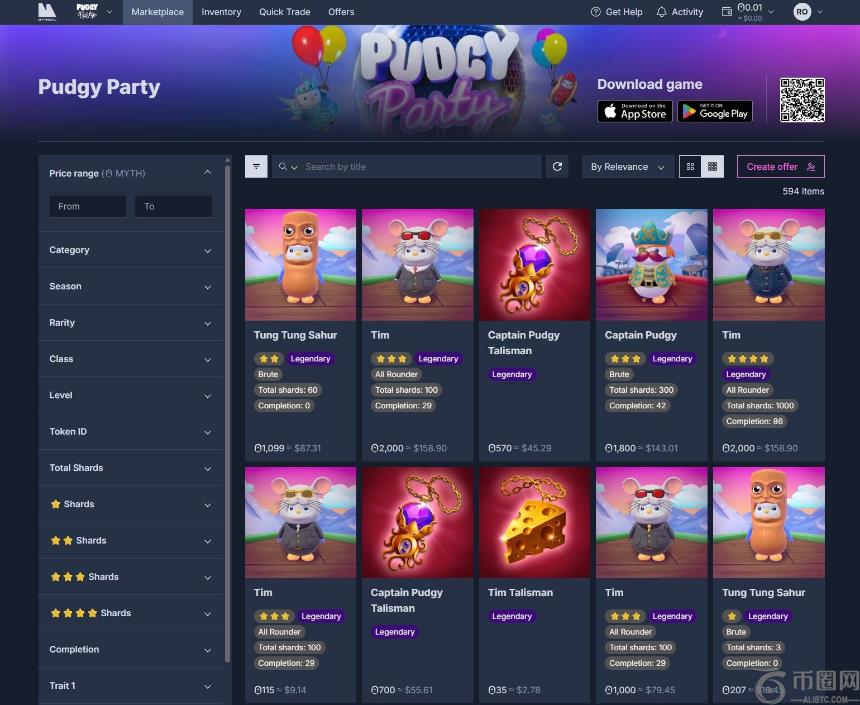Open the wallet balance icon
The width and height of the screenshot is (860, 705).
tap(727, 12)
